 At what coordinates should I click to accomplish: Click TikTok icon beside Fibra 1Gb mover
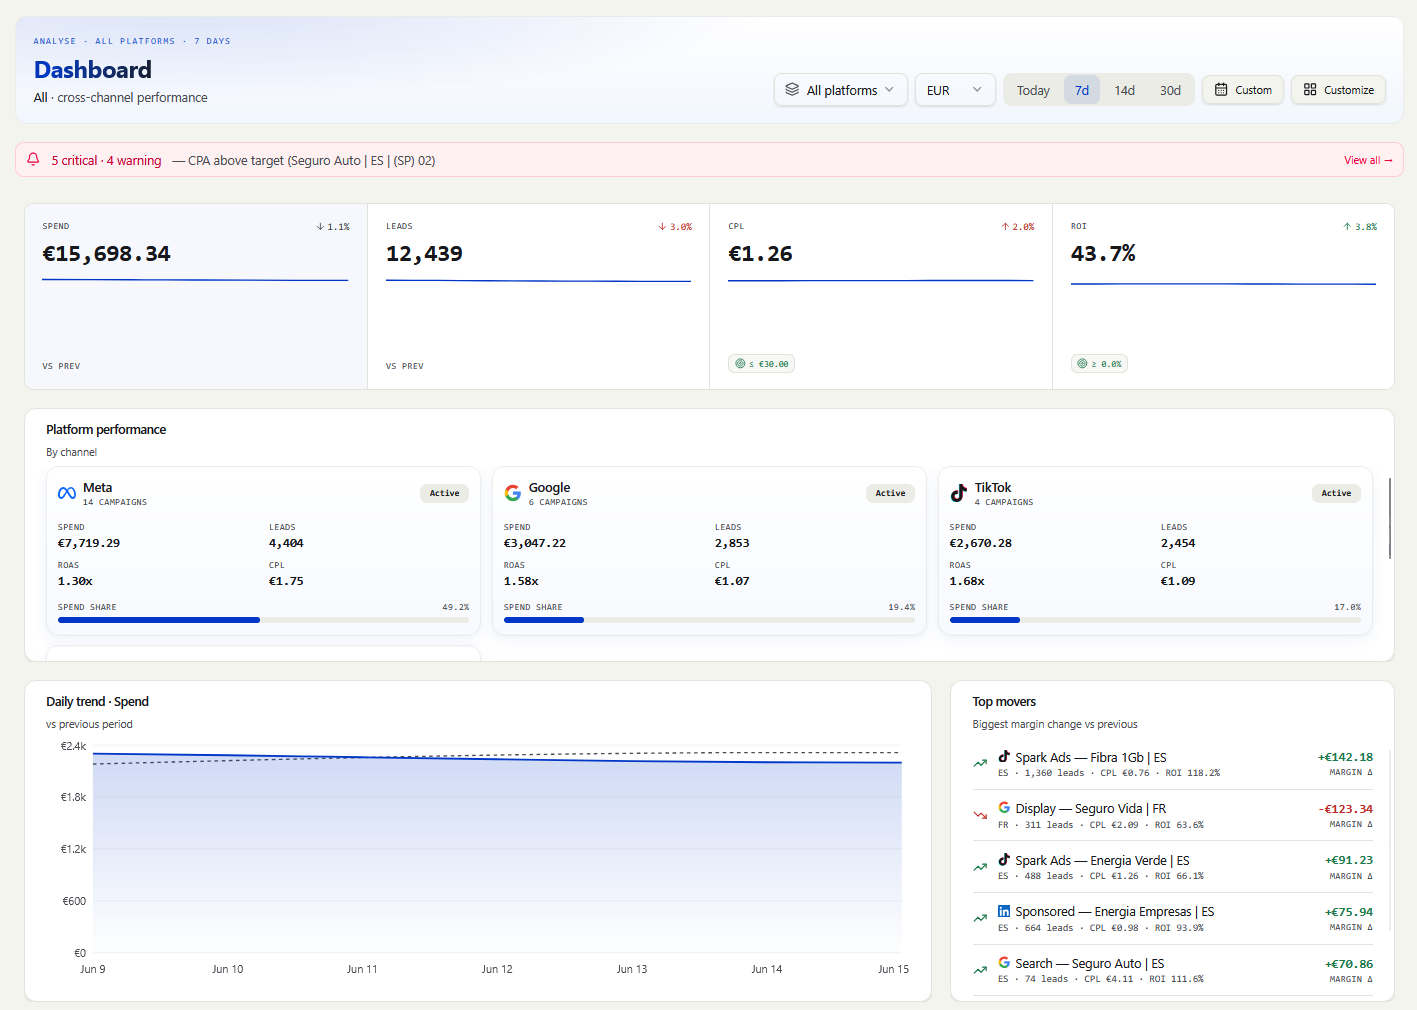1004,756
